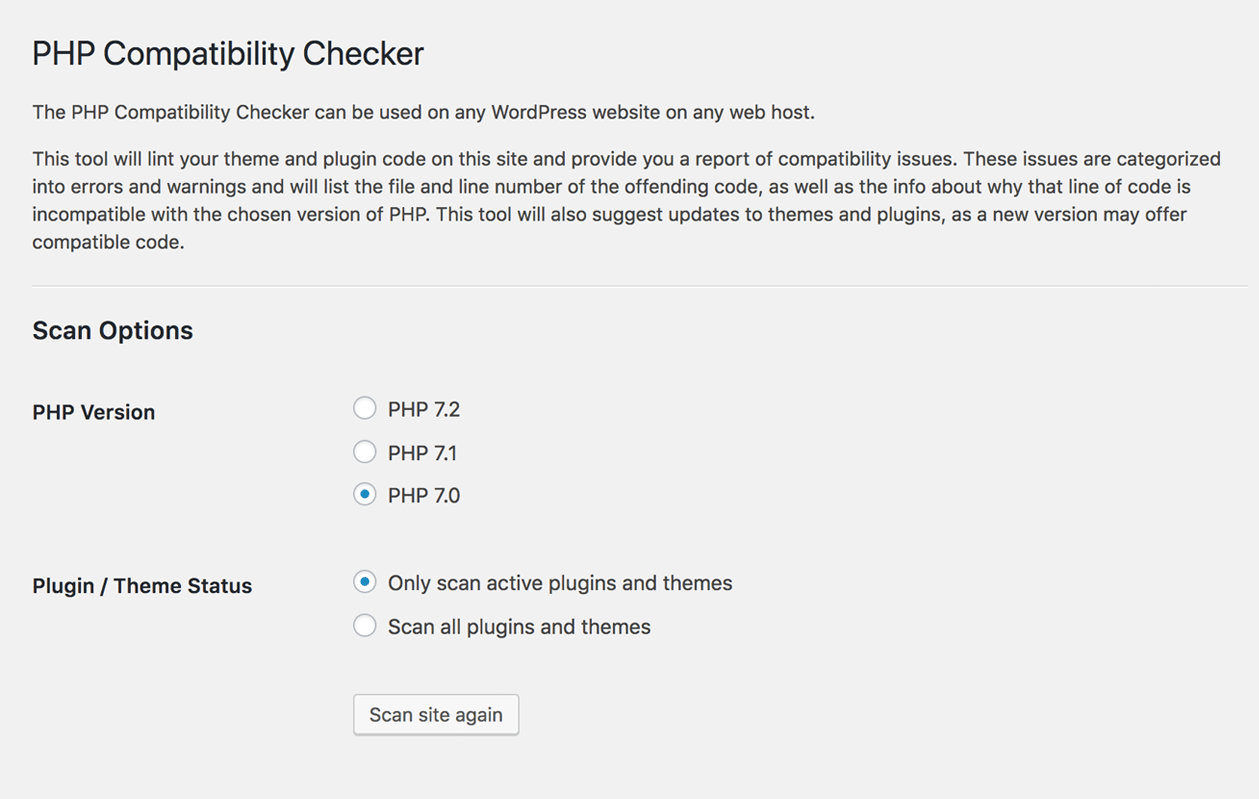
Task: Click the PHP Version label
Action: [x=93, y=412]
